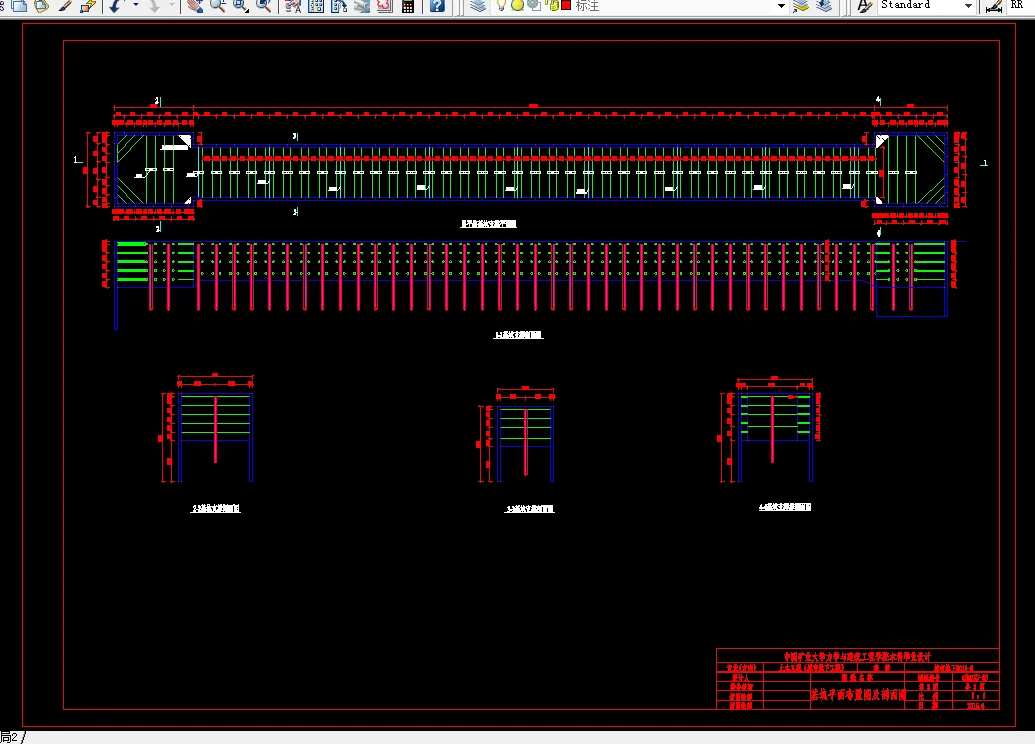Open the Dimension Style manager icon
Viewport: 1035px width, 744px height.
pos(993,6)
